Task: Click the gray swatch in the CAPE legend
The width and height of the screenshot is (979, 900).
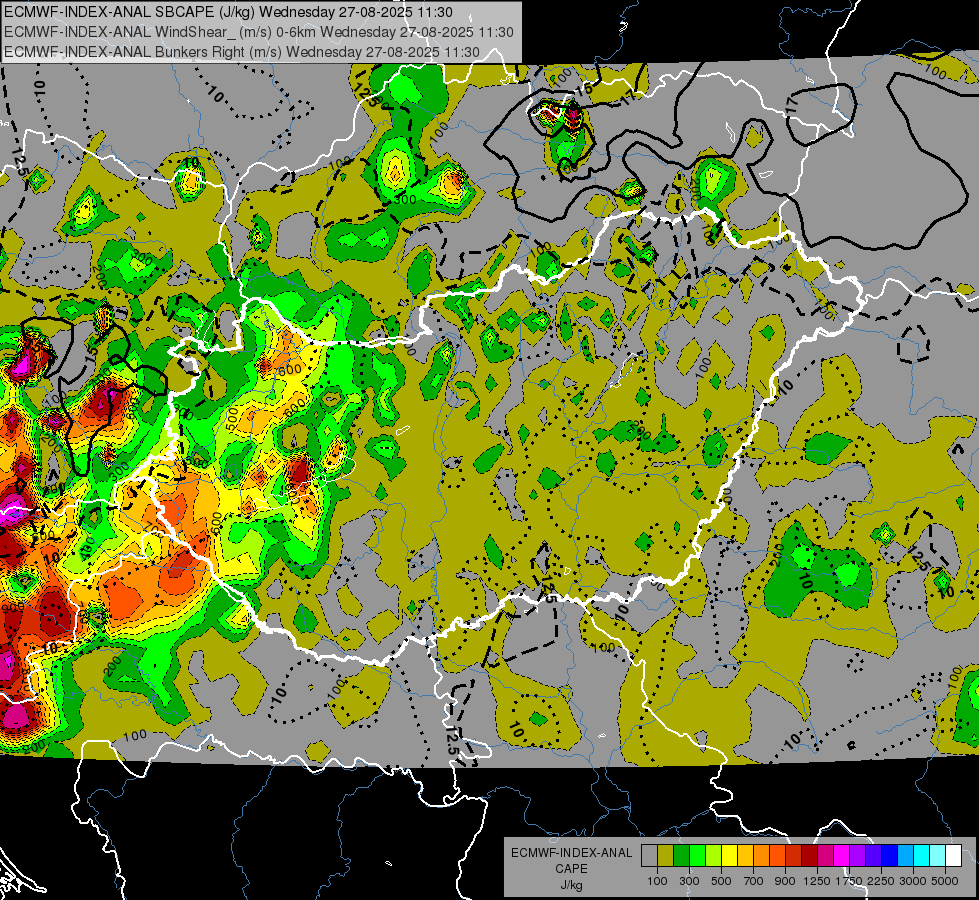Action: point(649,856)
